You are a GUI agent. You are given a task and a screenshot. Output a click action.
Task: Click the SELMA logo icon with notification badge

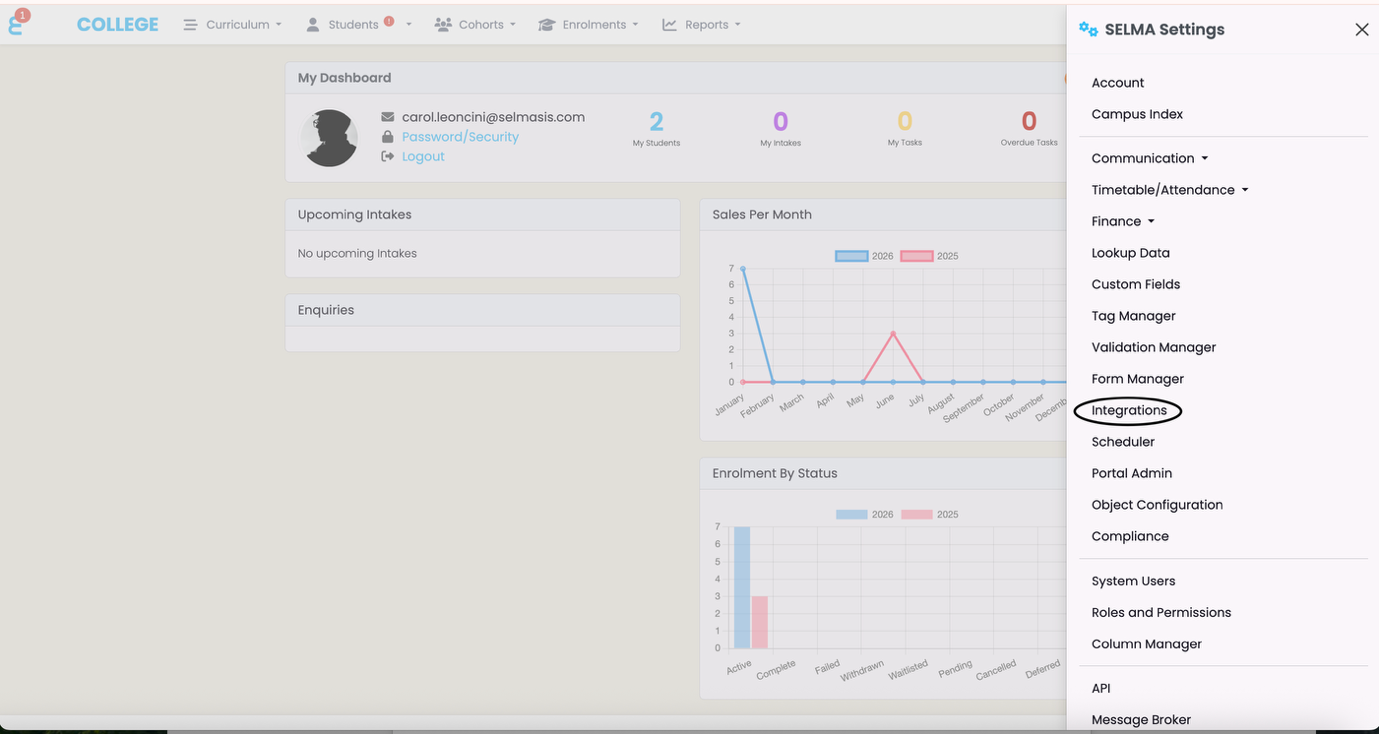coord(17,24)
